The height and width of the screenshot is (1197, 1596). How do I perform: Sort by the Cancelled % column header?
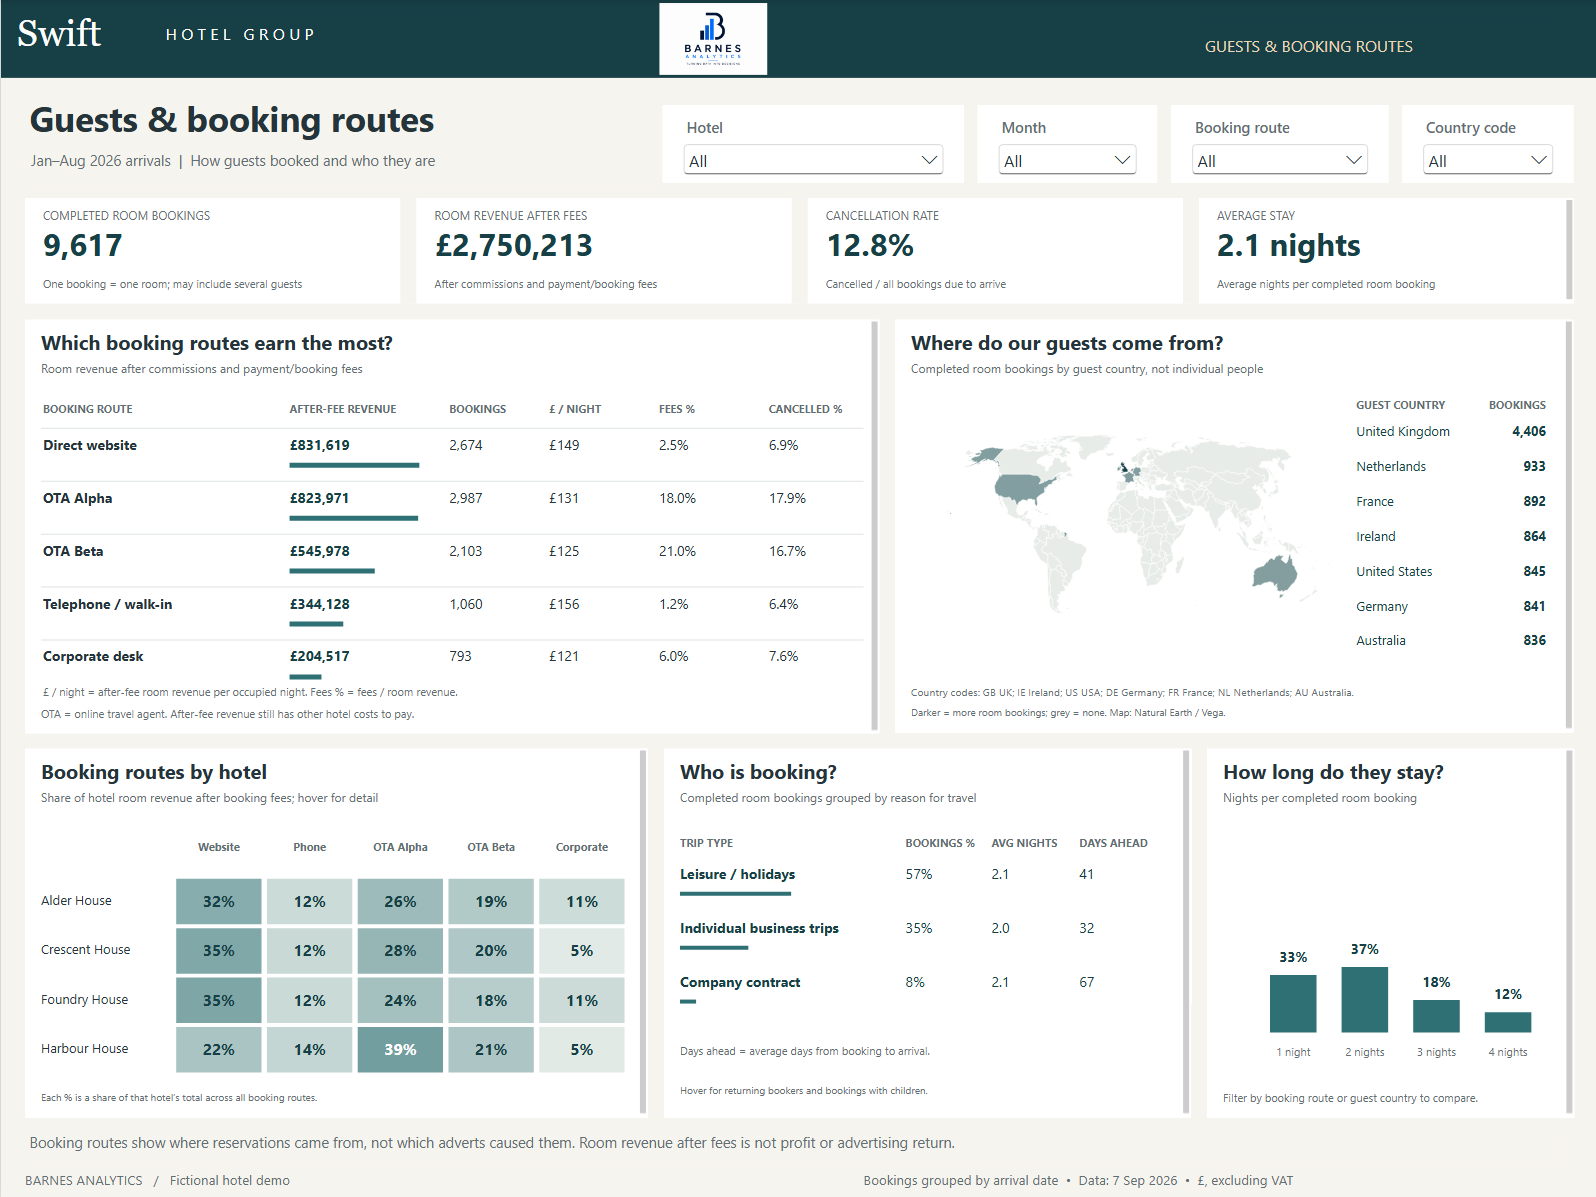tap(805, 409)
